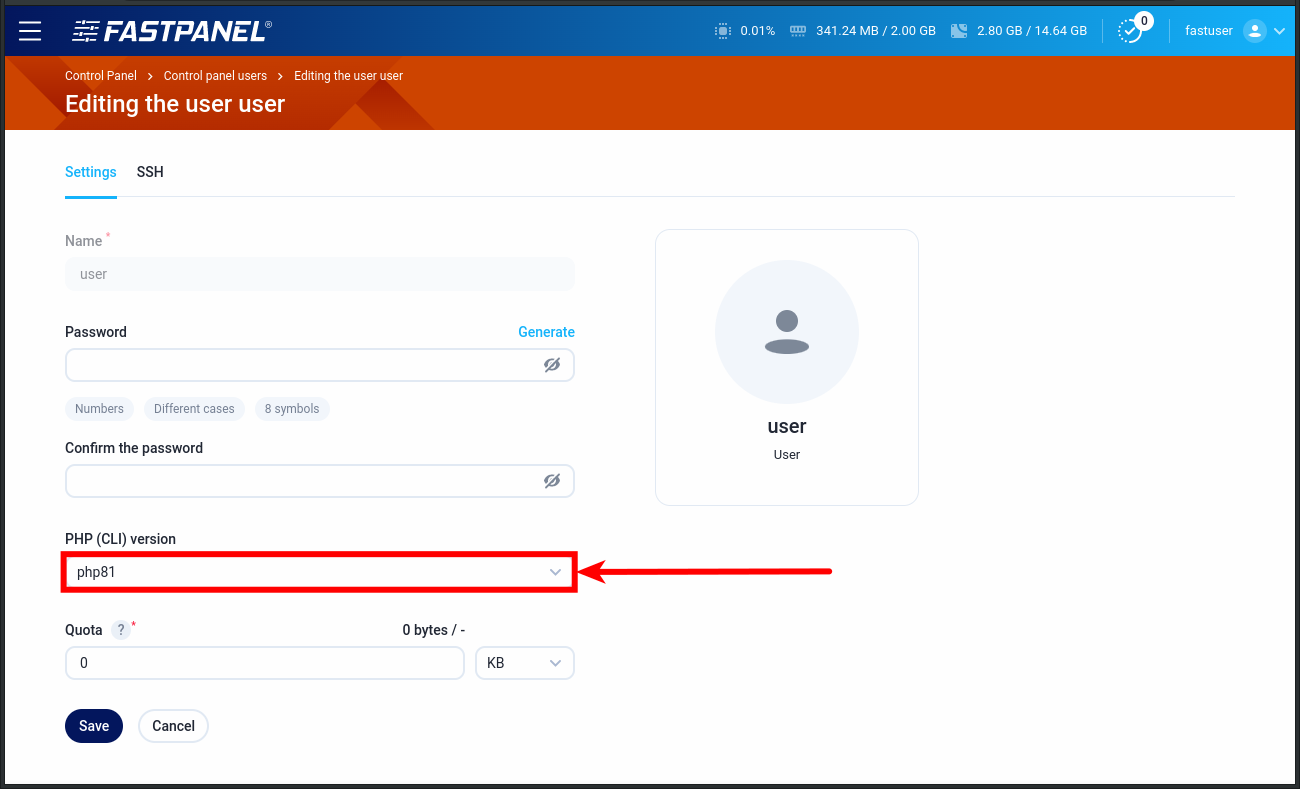Viewport: 1300px width, 789px height.
Task: Click the 341.24 MB / 2.00 GB value
Action: pyautogui.click(x=876, y=31)
